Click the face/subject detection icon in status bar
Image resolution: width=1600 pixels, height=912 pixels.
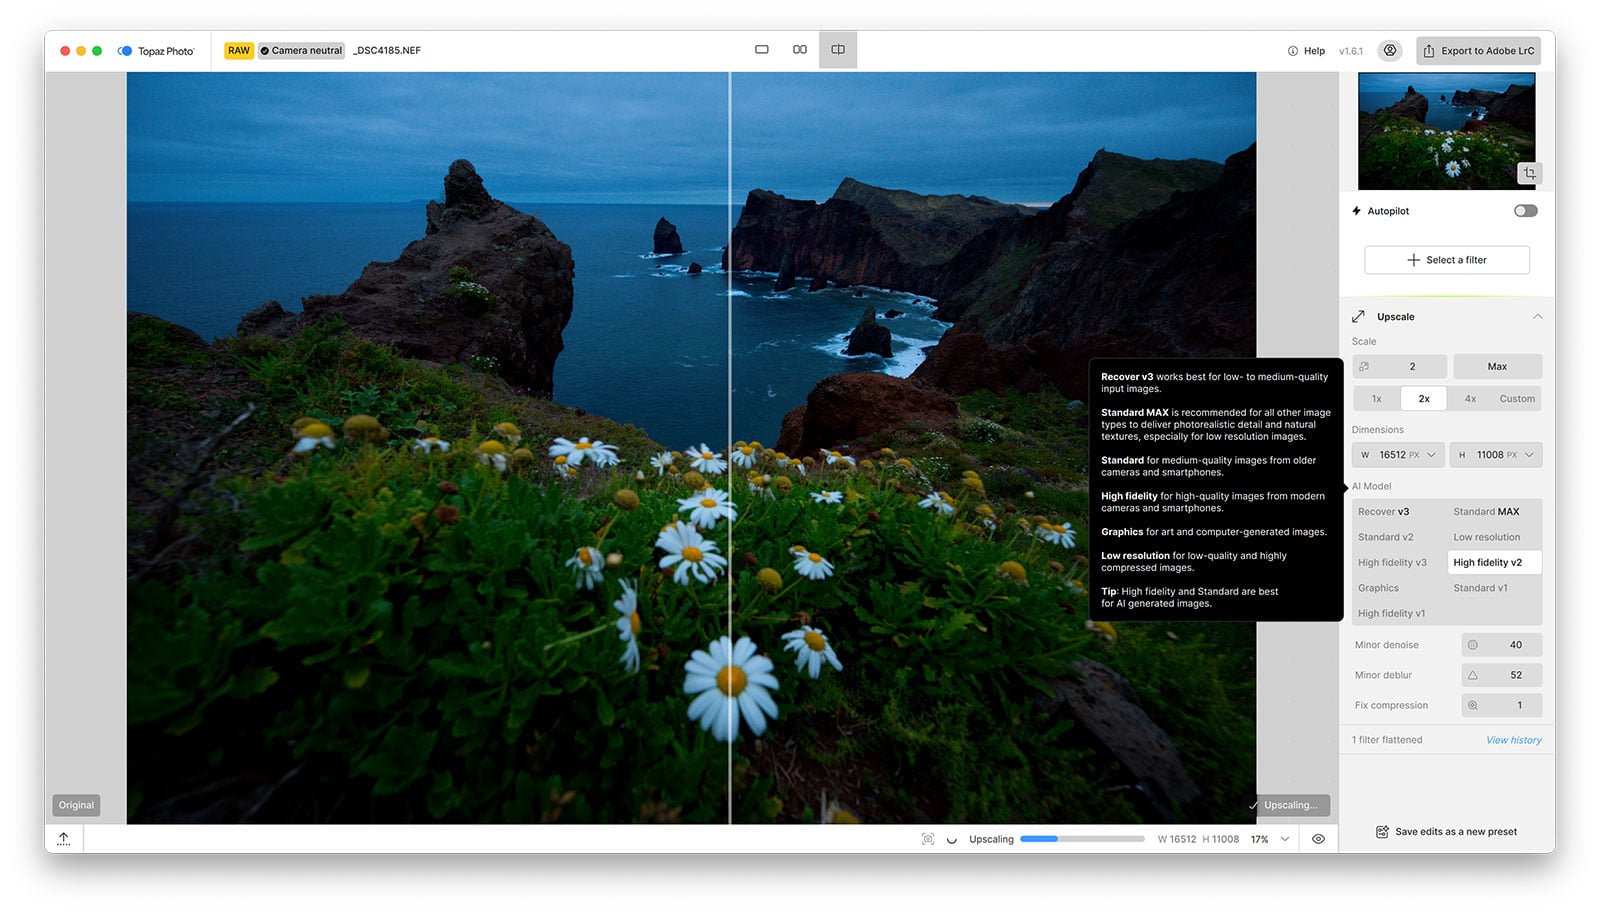click(x=928, y=839)
